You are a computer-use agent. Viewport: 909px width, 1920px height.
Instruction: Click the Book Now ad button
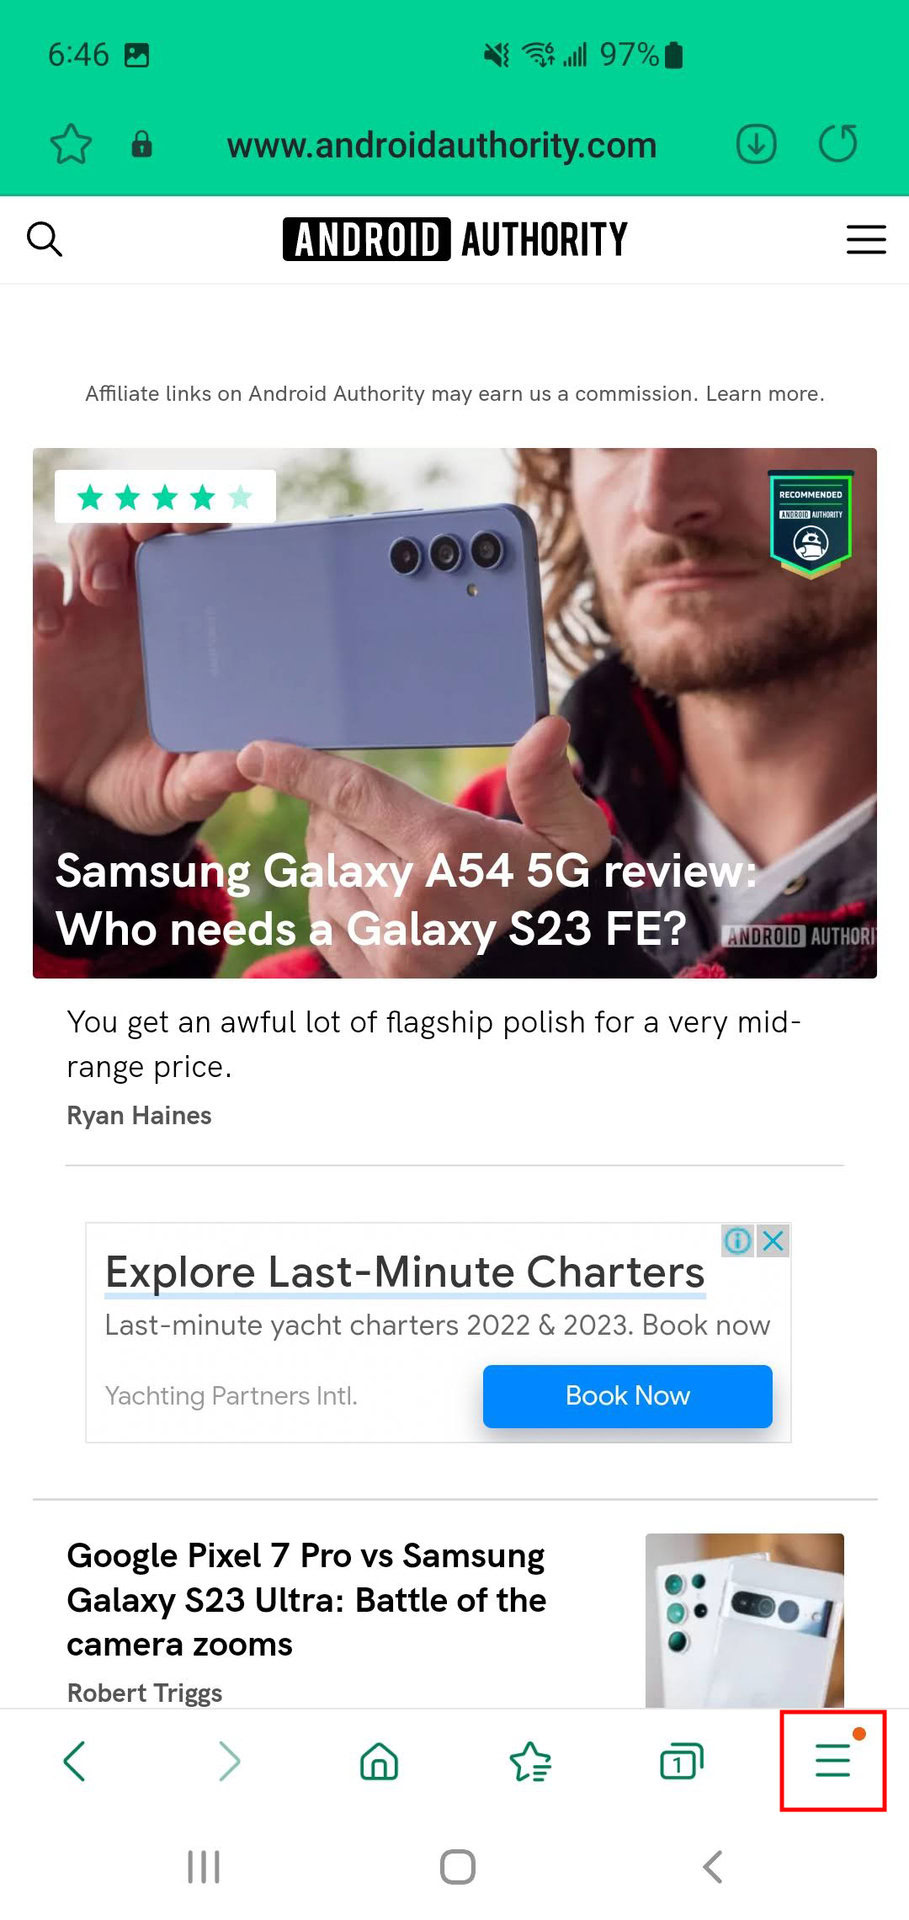pos(627,1395)
